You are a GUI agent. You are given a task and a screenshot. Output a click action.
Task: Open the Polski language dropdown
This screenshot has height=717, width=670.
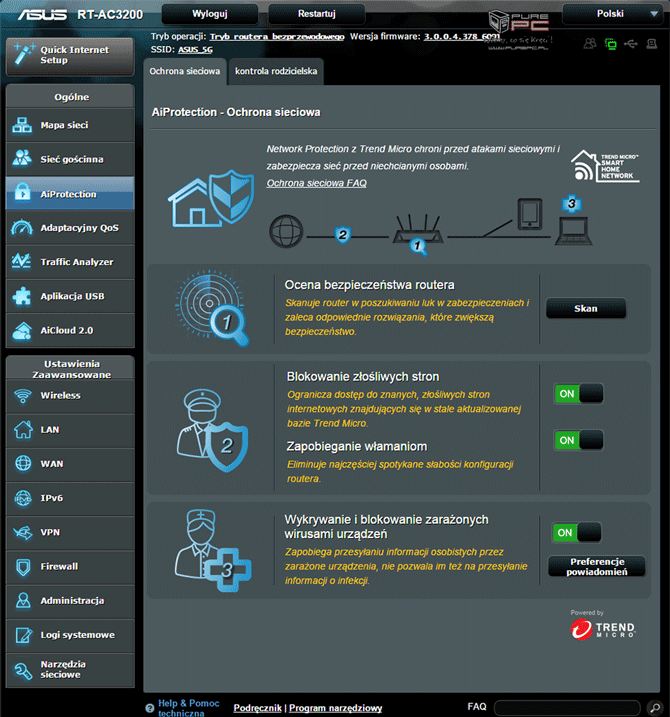click(612, 14)
